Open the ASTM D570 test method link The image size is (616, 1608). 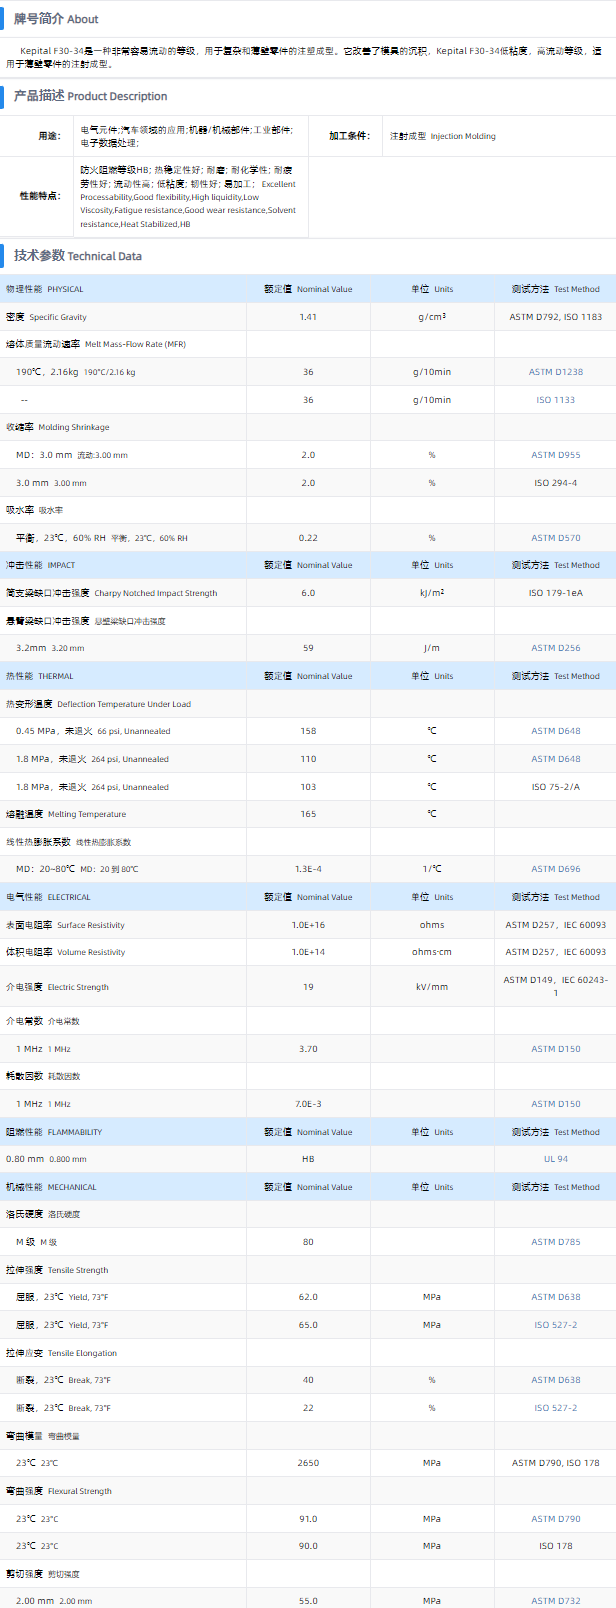(556, 538)
